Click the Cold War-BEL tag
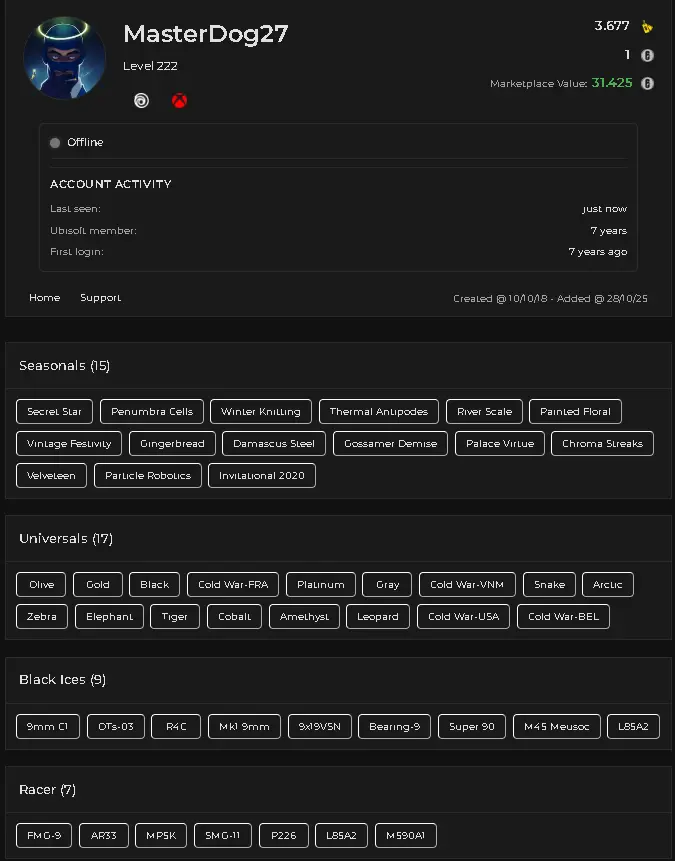Screen dimensions: 675x861 564,616
